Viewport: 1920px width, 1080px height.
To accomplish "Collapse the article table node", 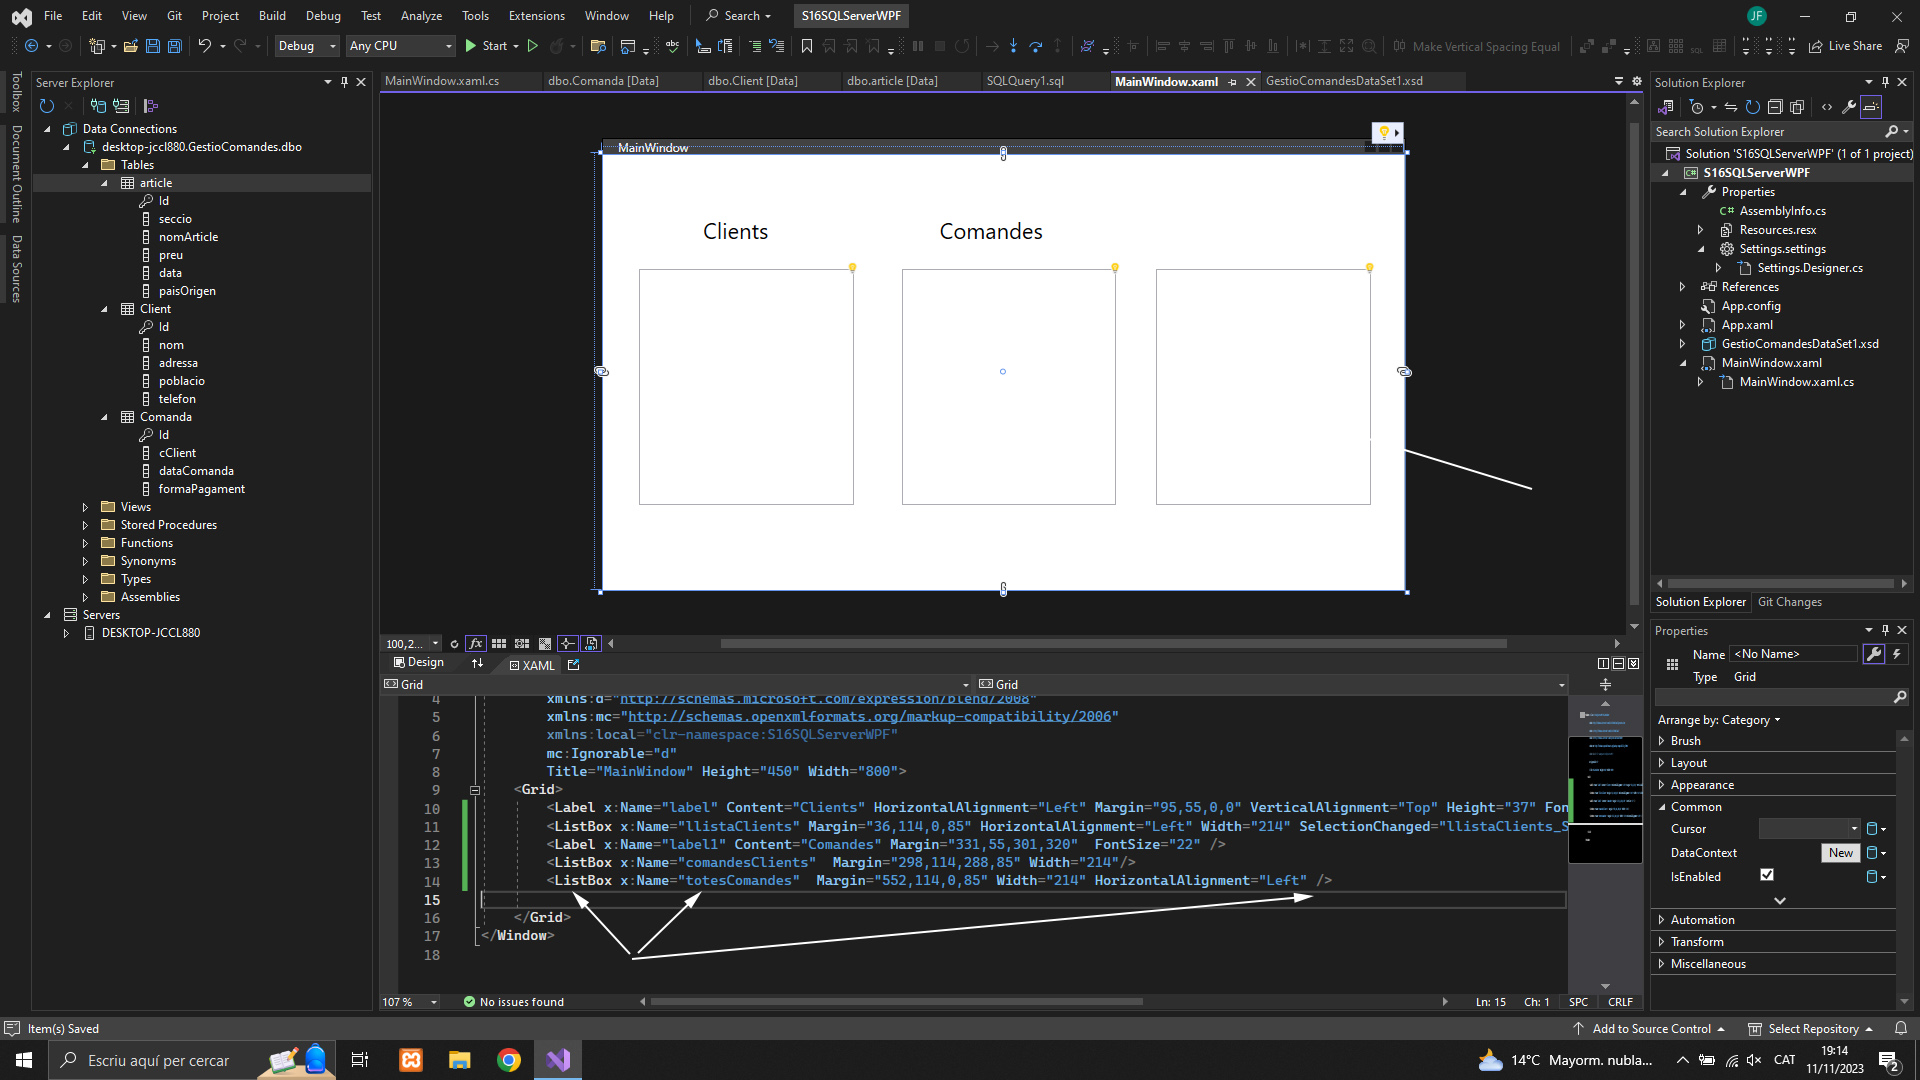I will click(104, 183).
